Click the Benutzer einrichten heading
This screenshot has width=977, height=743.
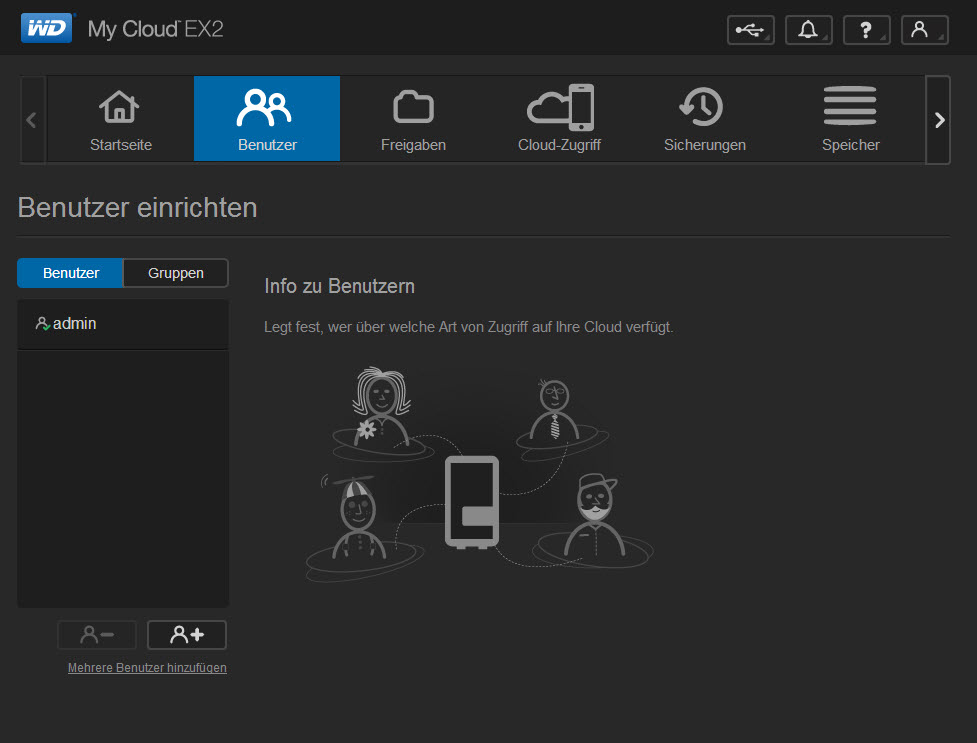[137, 208]
